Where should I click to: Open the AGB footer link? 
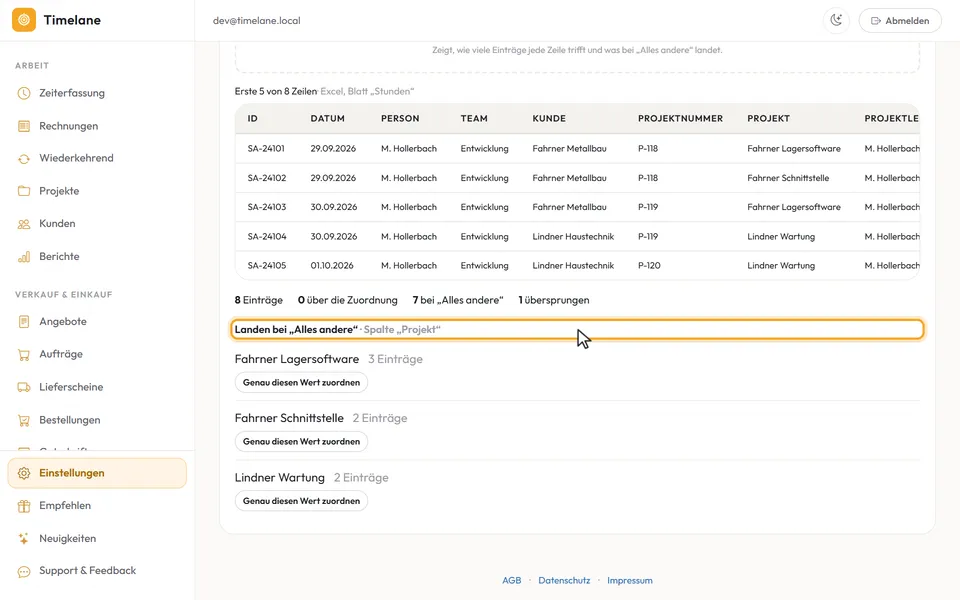point(512,580)
